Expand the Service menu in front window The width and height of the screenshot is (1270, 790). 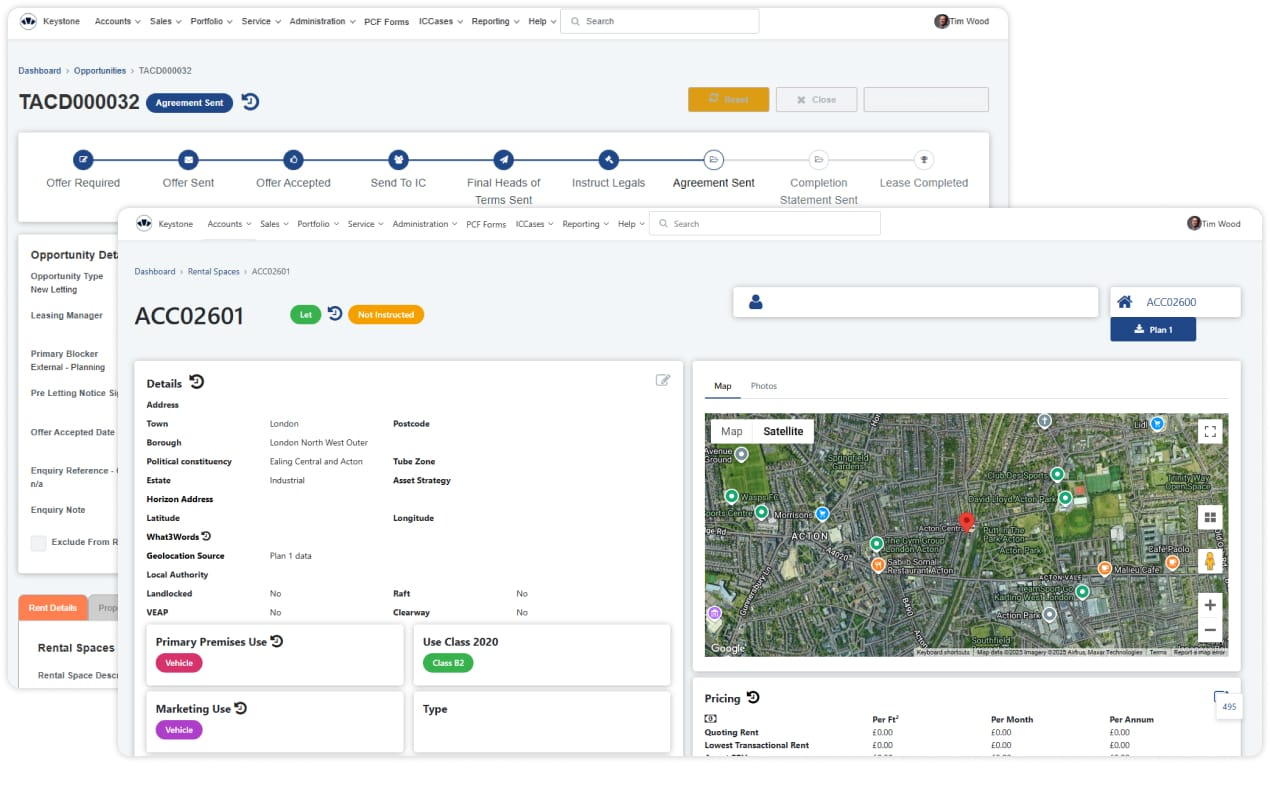366,224
